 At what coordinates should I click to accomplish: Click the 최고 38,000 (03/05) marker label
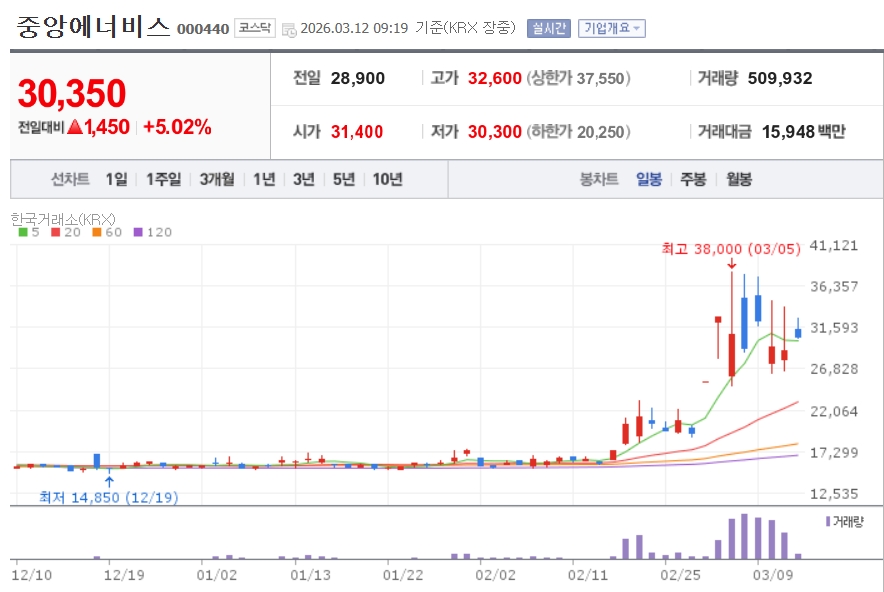coord(731,249)
